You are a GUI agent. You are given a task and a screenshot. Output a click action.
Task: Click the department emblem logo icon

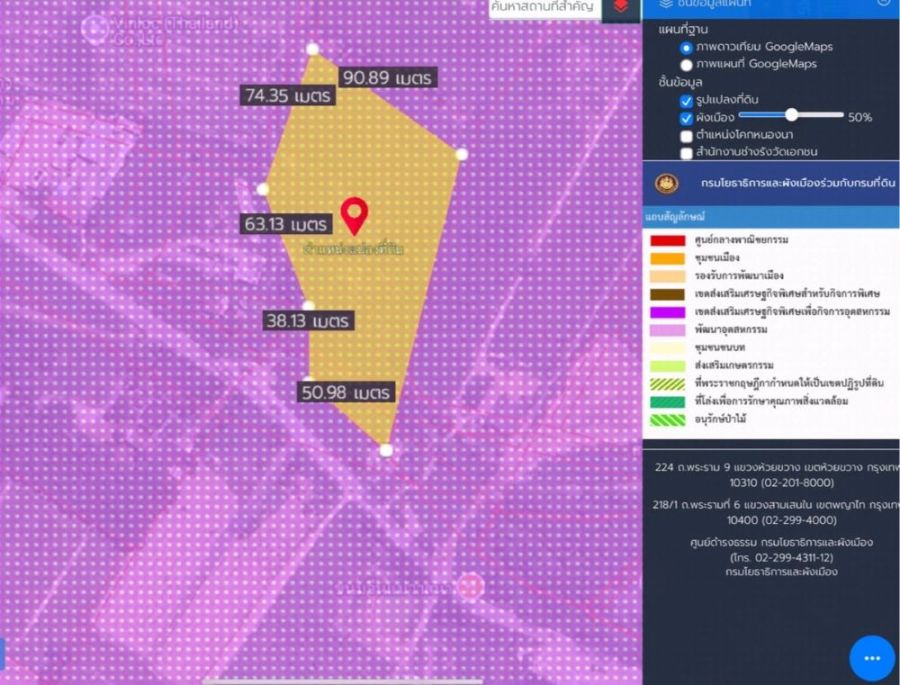click(x=665, y=184)
